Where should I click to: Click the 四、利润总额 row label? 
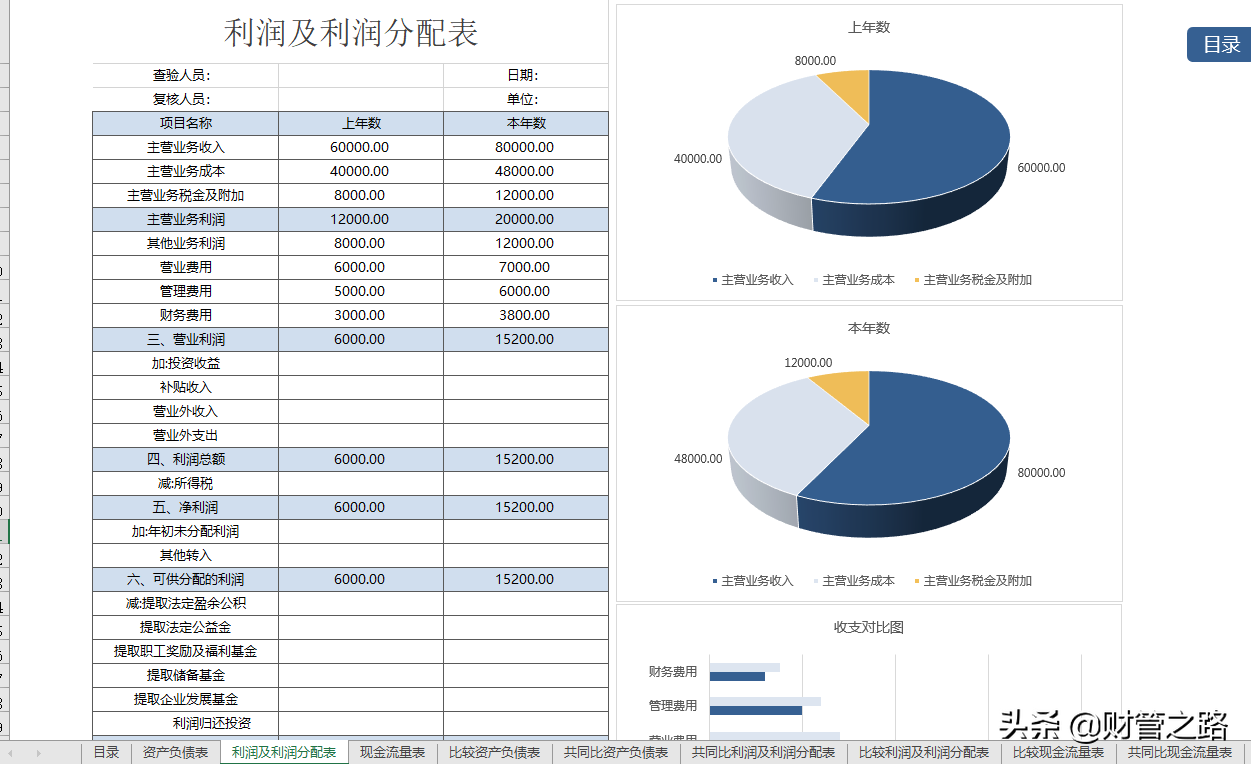185,459
